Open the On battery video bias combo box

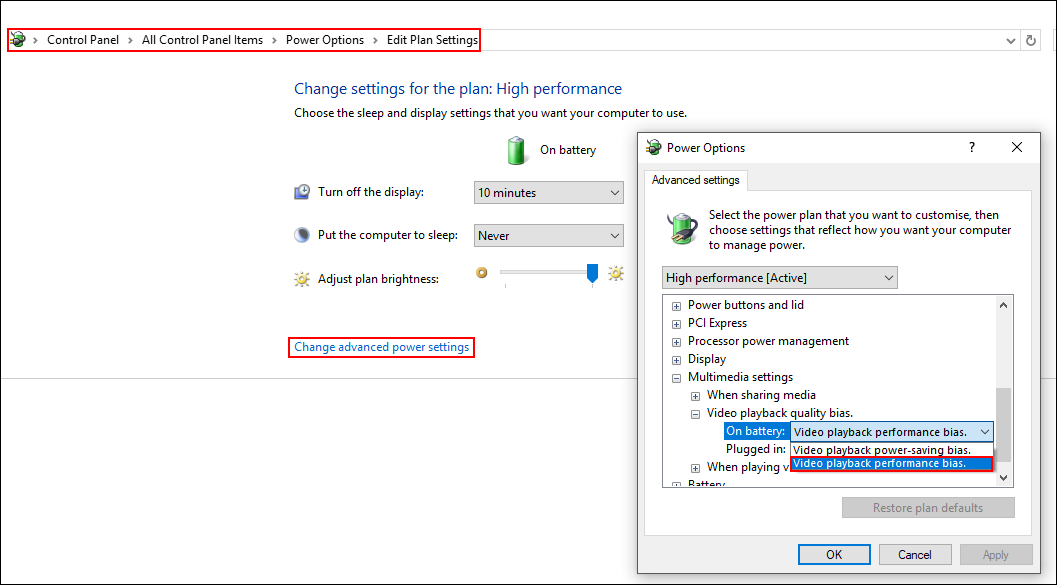(x=891, y=432)
